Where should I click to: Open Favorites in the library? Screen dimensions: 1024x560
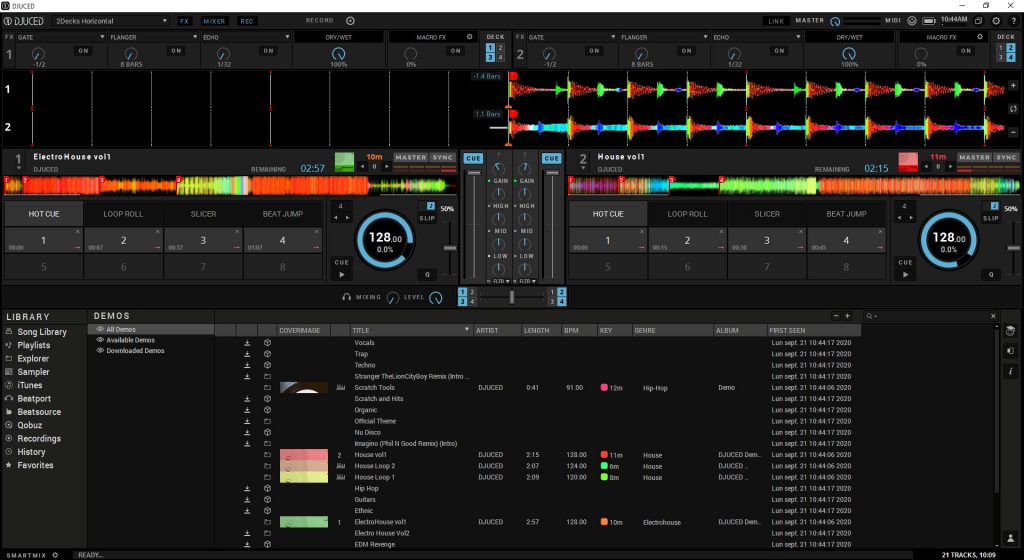[35, 465]
